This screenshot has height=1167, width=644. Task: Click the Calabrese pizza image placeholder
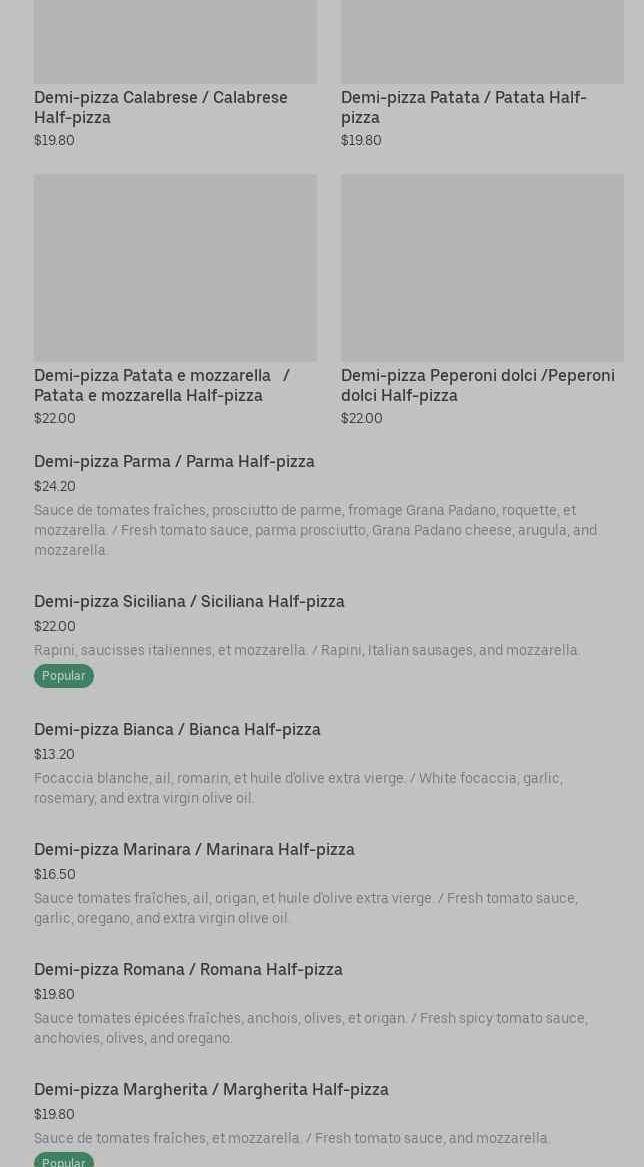click(175, 40)
